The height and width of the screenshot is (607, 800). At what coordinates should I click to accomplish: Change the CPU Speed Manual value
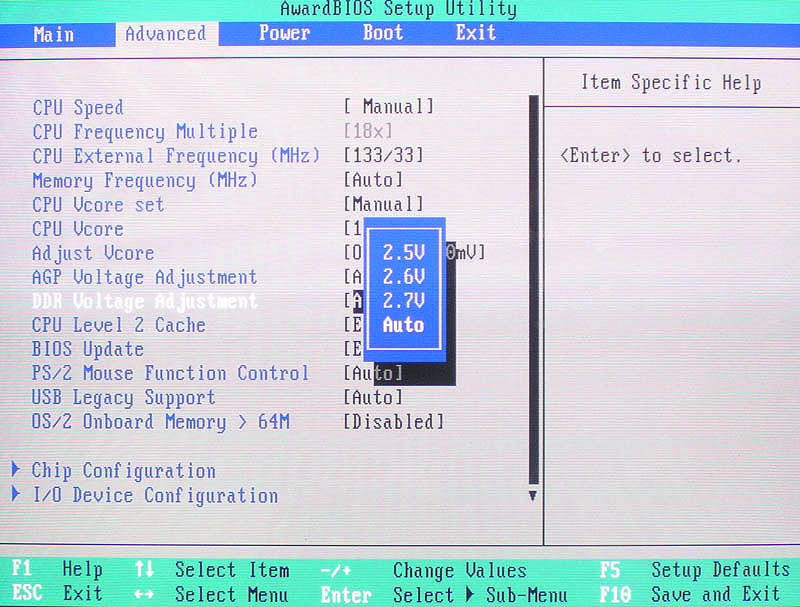(389, 107)
